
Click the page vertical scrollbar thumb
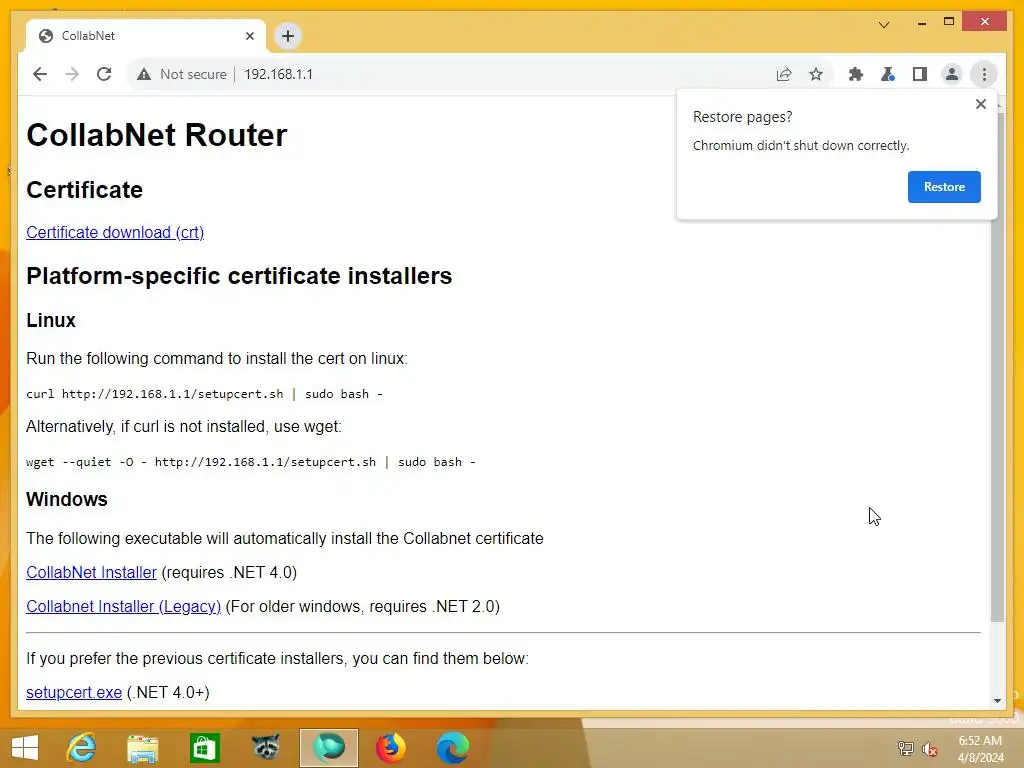point(997,366)
